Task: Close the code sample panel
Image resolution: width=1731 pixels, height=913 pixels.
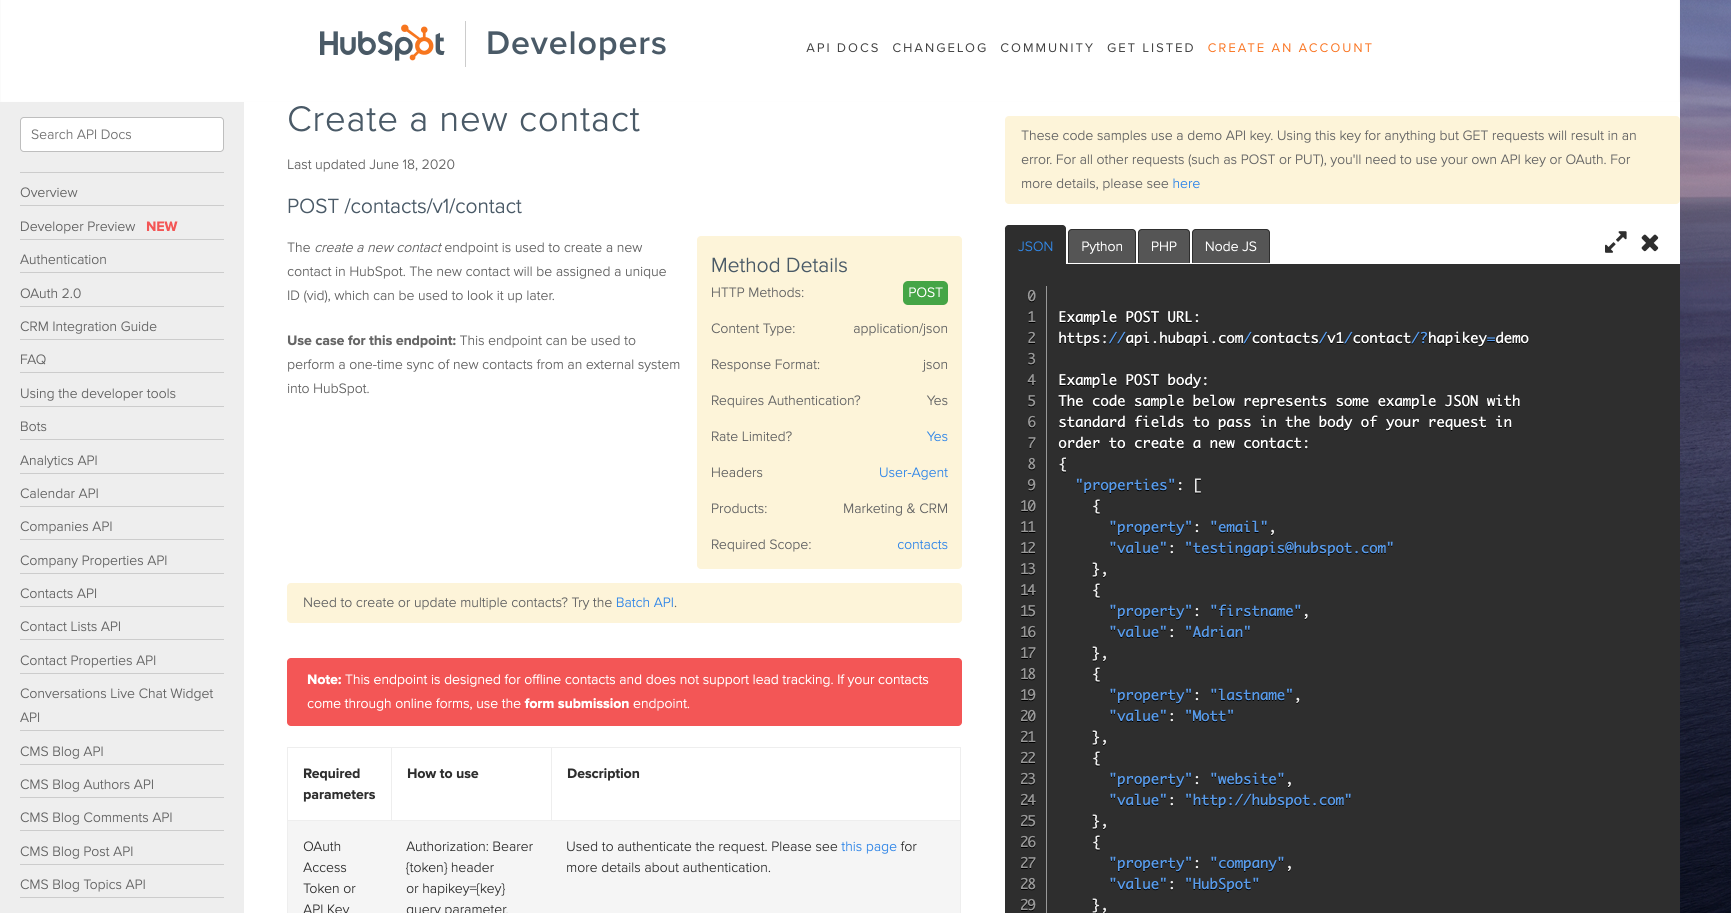Action: (1650, 243)
